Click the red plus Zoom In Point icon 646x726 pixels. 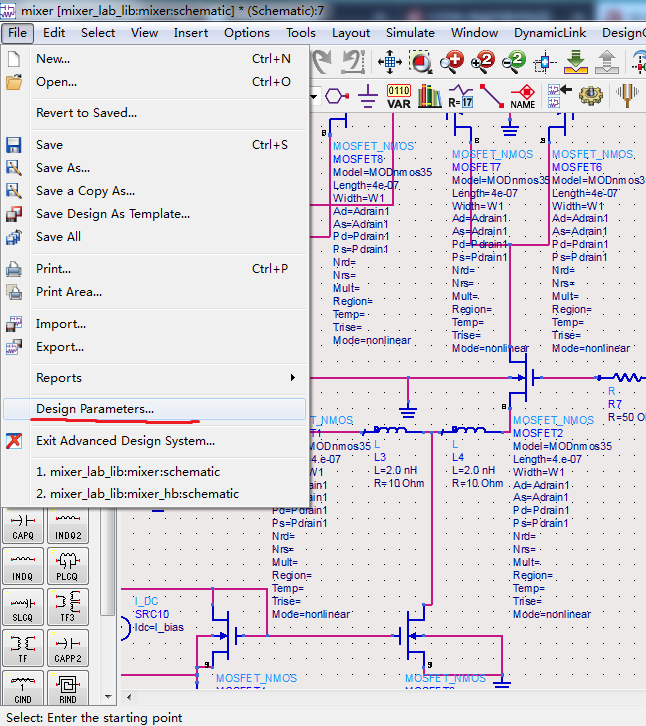click(x=452, y=62)
